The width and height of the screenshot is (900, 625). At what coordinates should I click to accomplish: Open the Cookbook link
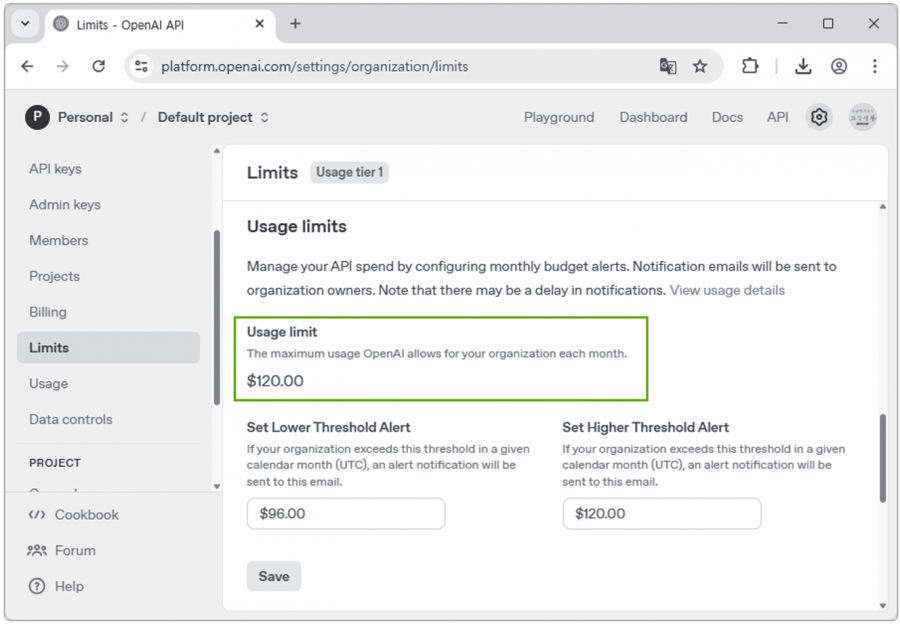click(x=73, y=515)
